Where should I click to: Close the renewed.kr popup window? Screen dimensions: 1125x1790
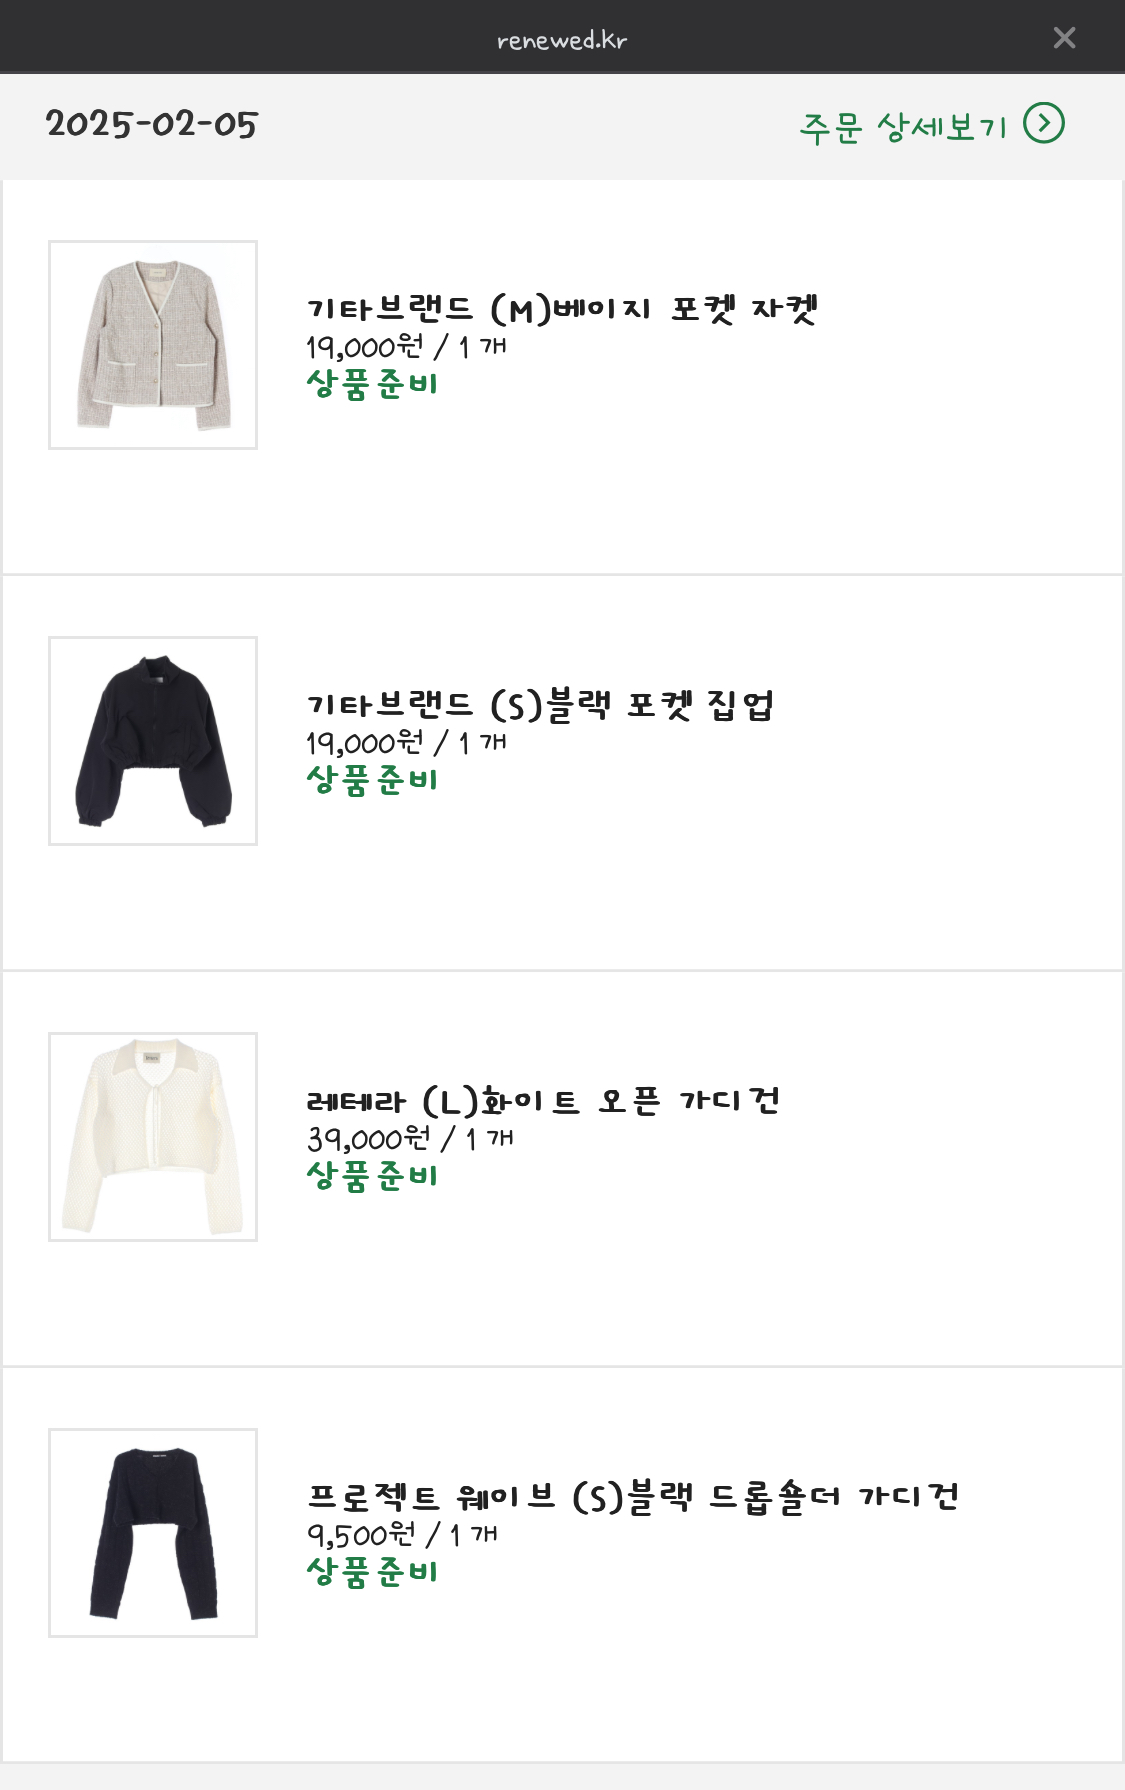tap(1064, 38)
